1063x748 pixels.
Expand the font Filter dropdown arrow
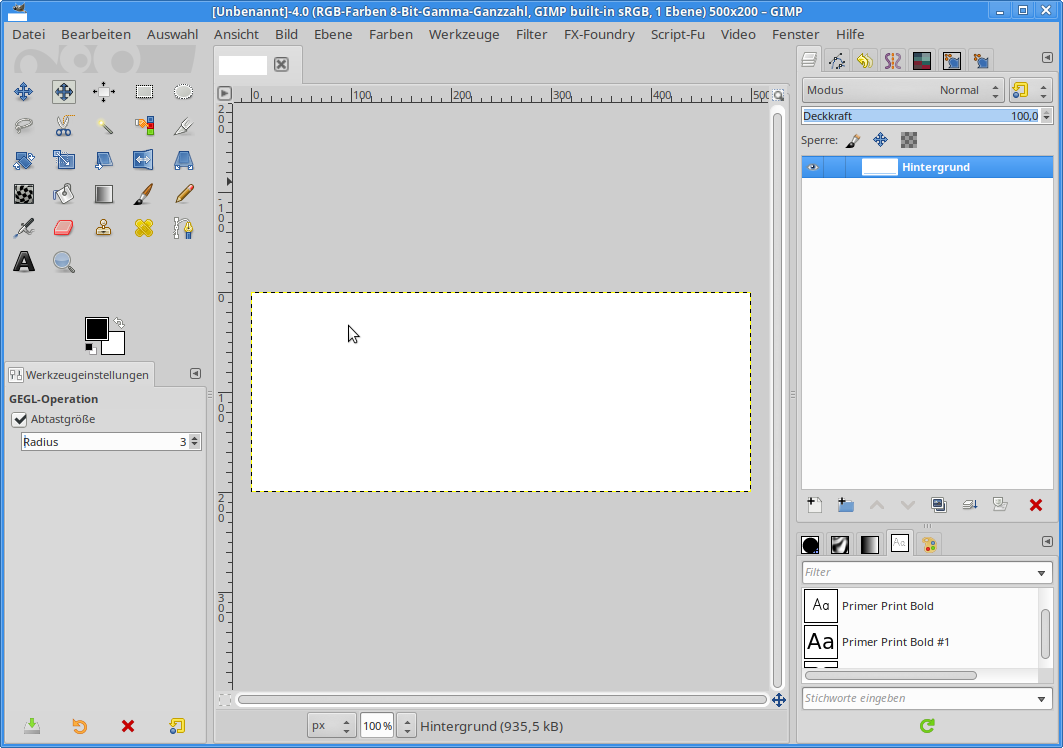(x=1042, y=573)
